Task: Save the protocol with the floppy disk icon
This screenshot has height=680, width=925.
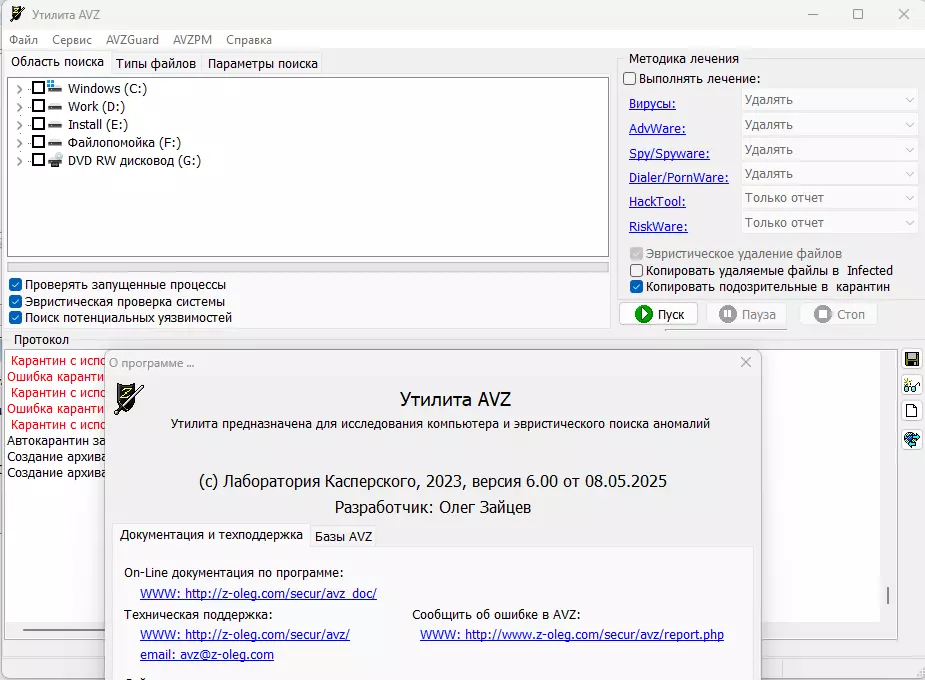Action: (x=911, y=360)
